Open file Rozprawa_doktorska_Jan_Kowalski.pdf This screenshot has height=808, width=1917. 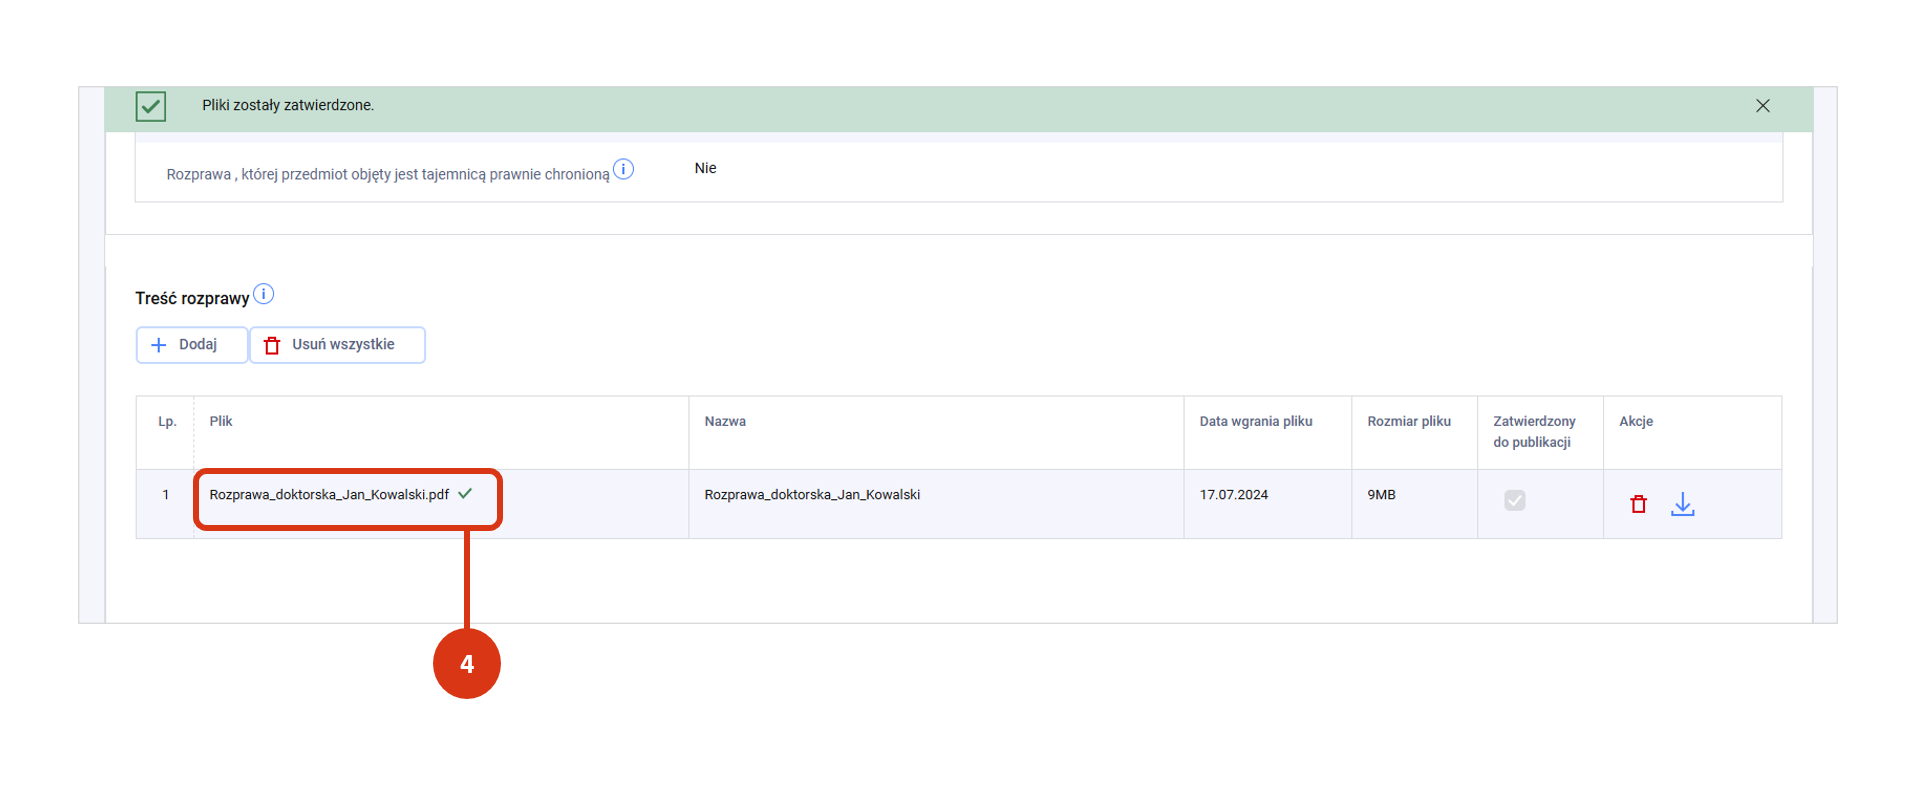tap(329, 495)
